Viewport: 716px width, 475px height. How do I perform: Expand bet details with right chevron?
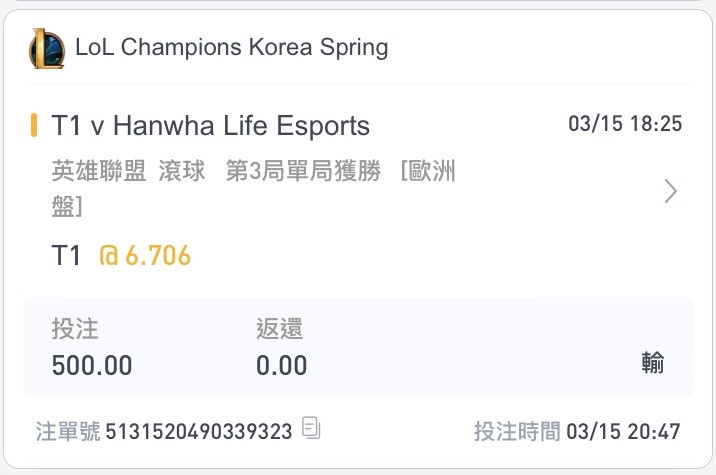(x=670, y=191)
